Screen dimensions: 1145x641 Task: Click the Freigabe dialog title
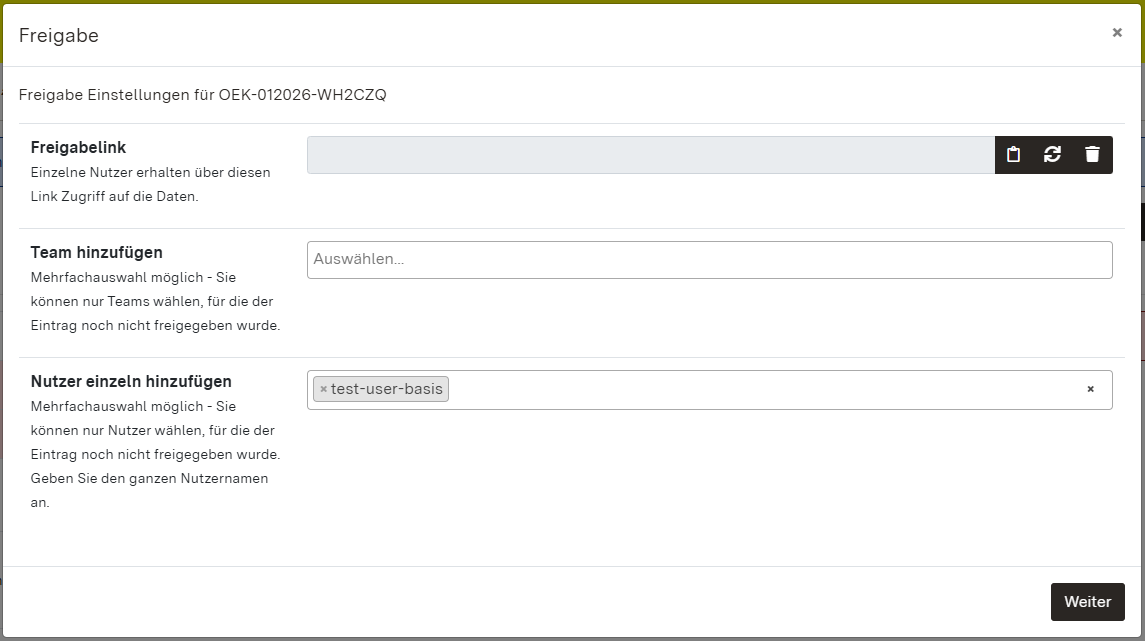click(59, 36)
